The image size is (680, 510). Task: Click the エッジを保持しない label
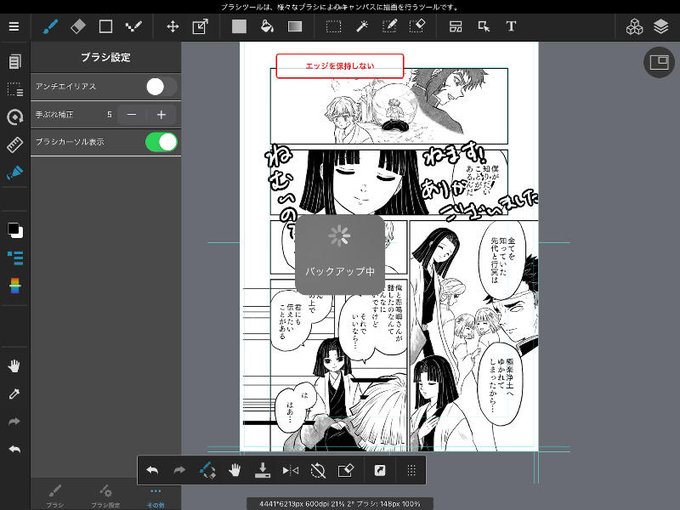[340, 66]
